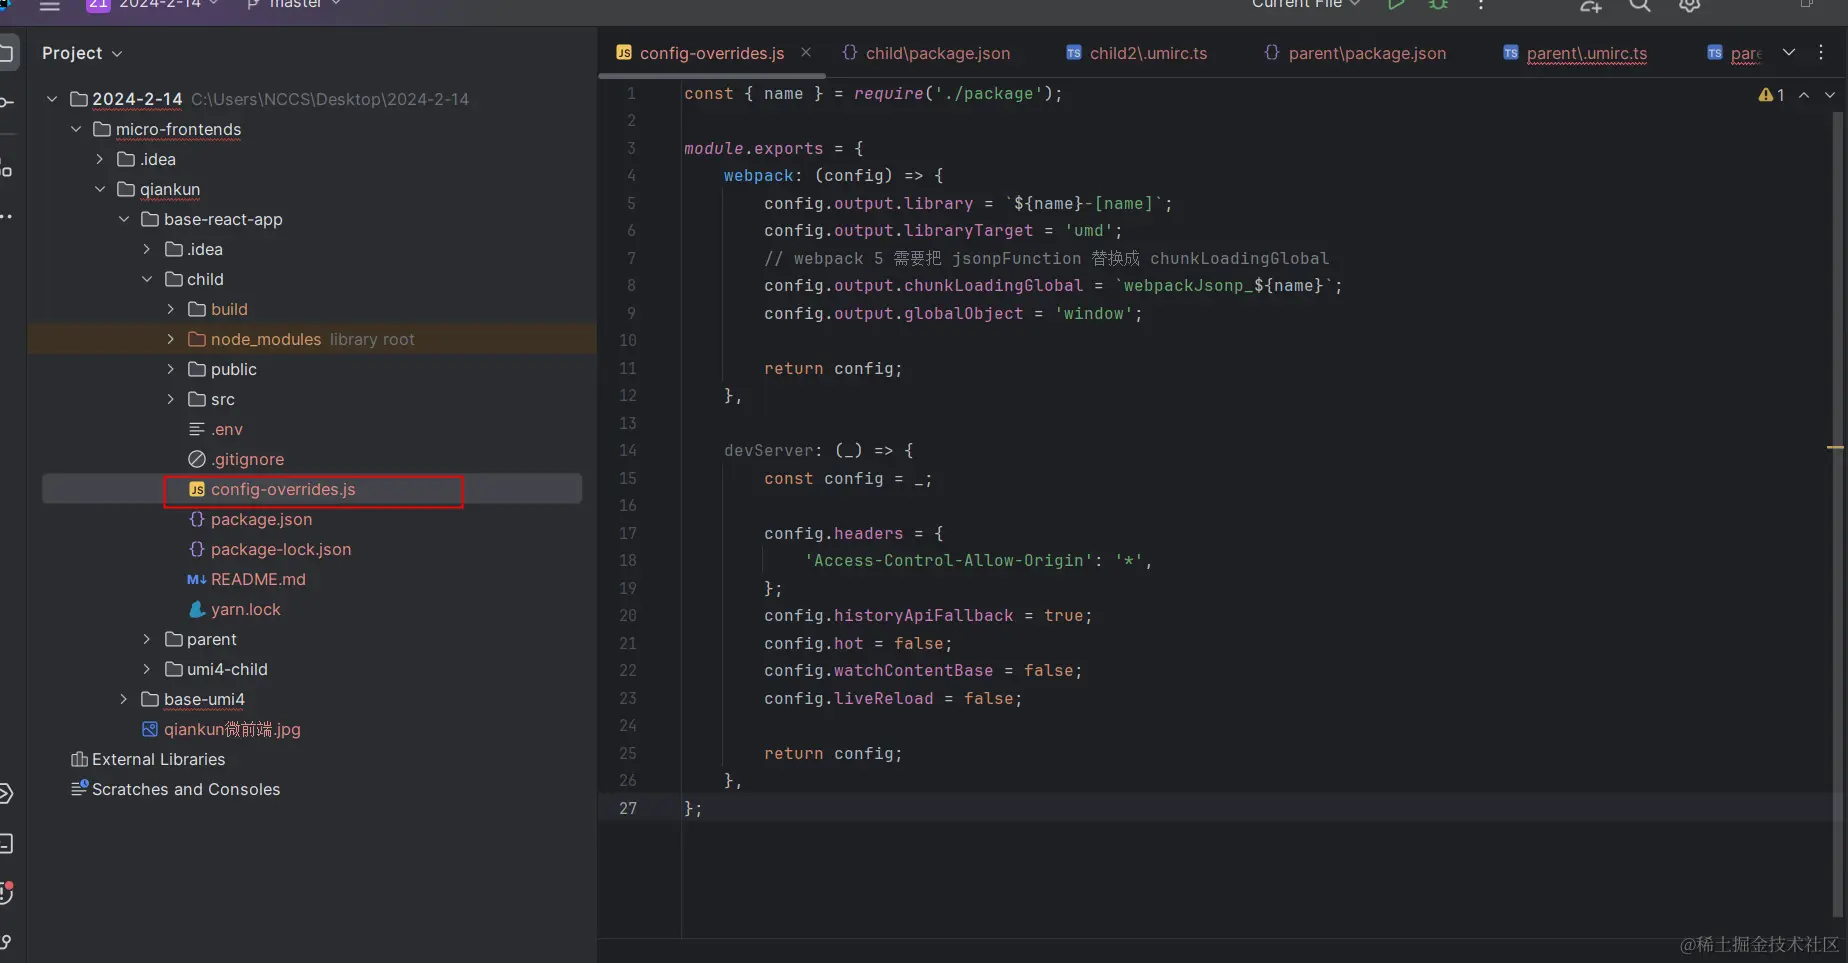1848x963 pixels.
Task: Open IDE settings gear icon
Action: click(1689, 6)
